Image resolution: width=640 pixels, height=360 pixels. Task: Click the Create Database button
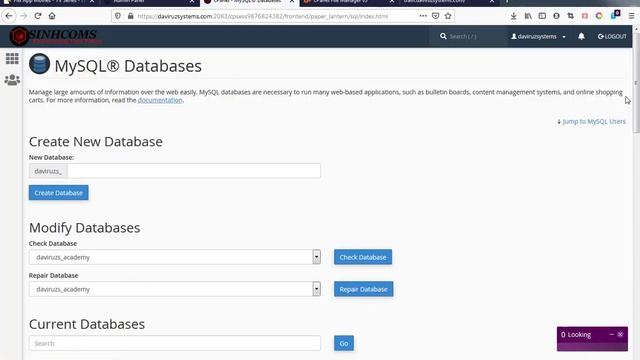[58, 193]
